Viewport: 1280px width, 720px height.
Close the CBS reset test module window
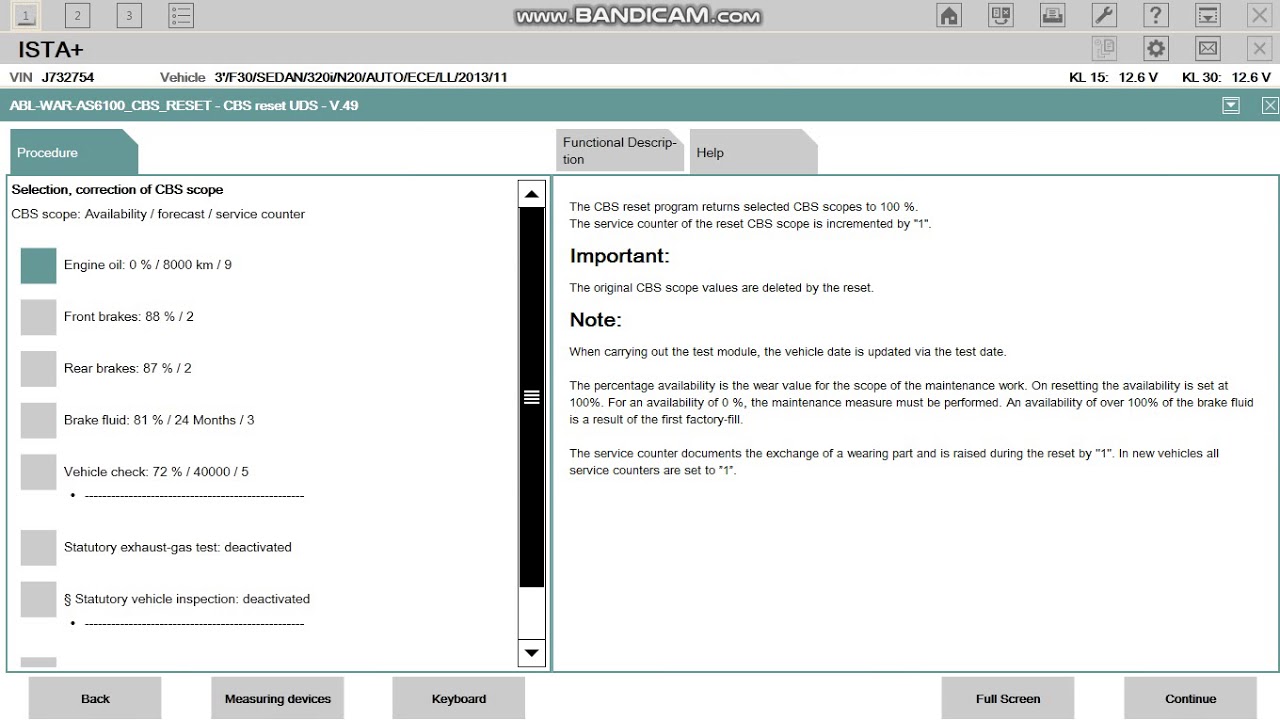(x=1270, y=105)
